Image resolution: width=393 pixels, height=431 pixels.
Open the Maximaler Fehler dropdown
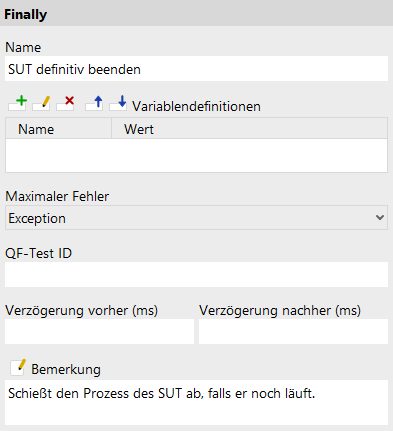coord(196,218)
